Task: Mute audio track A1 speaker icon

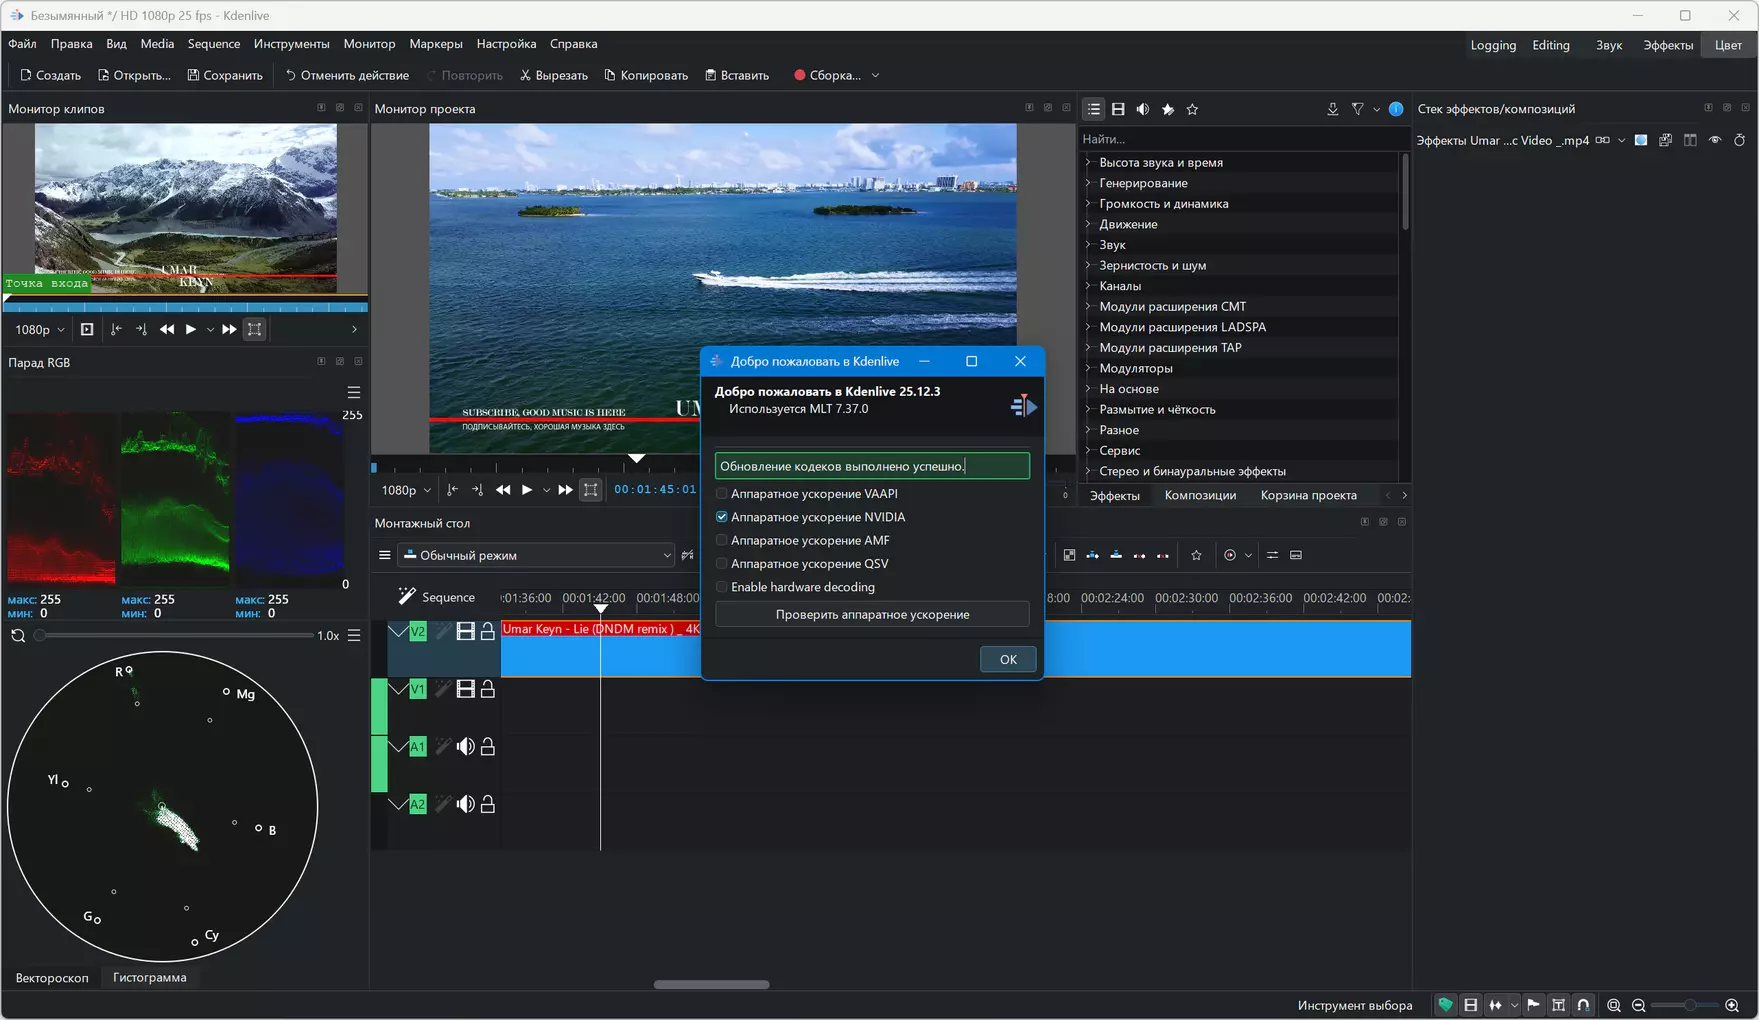Action: 465,747
